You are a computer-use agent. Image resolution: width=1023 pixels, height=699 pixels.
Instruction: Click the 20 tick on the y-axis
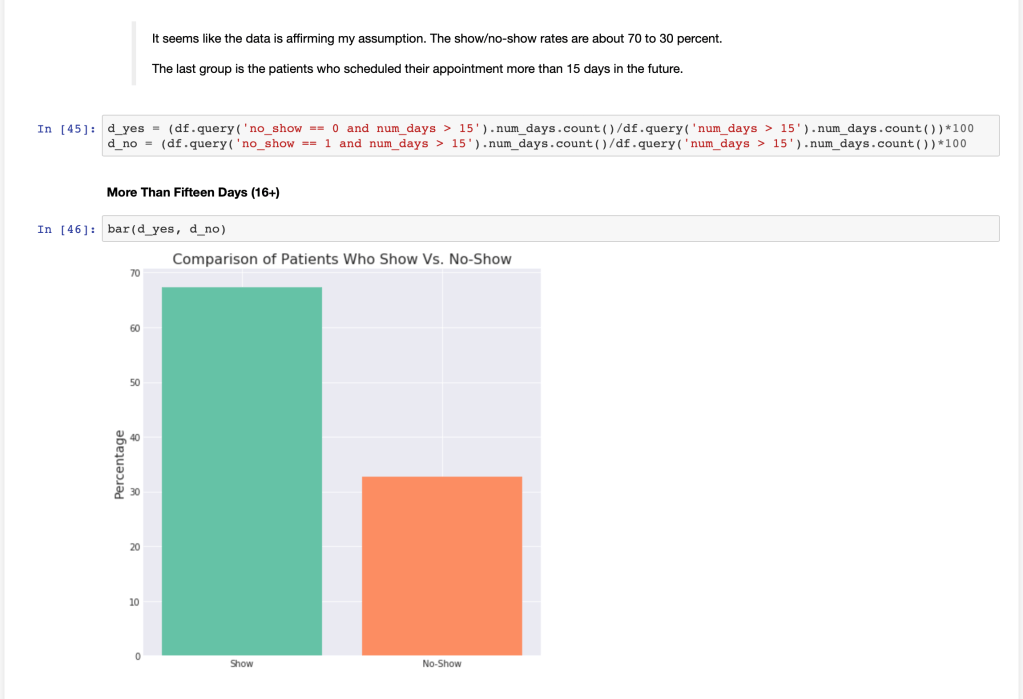[135, 547]
